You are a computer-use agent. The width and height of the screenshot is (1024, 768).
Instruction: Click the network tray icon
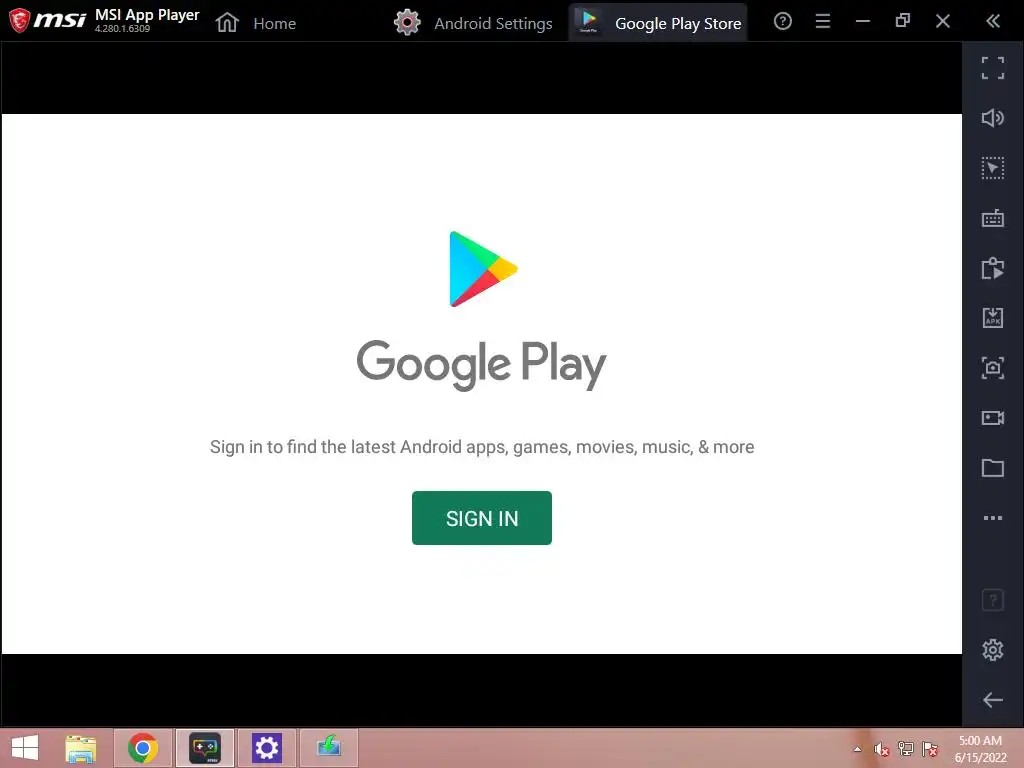(906, 749)
